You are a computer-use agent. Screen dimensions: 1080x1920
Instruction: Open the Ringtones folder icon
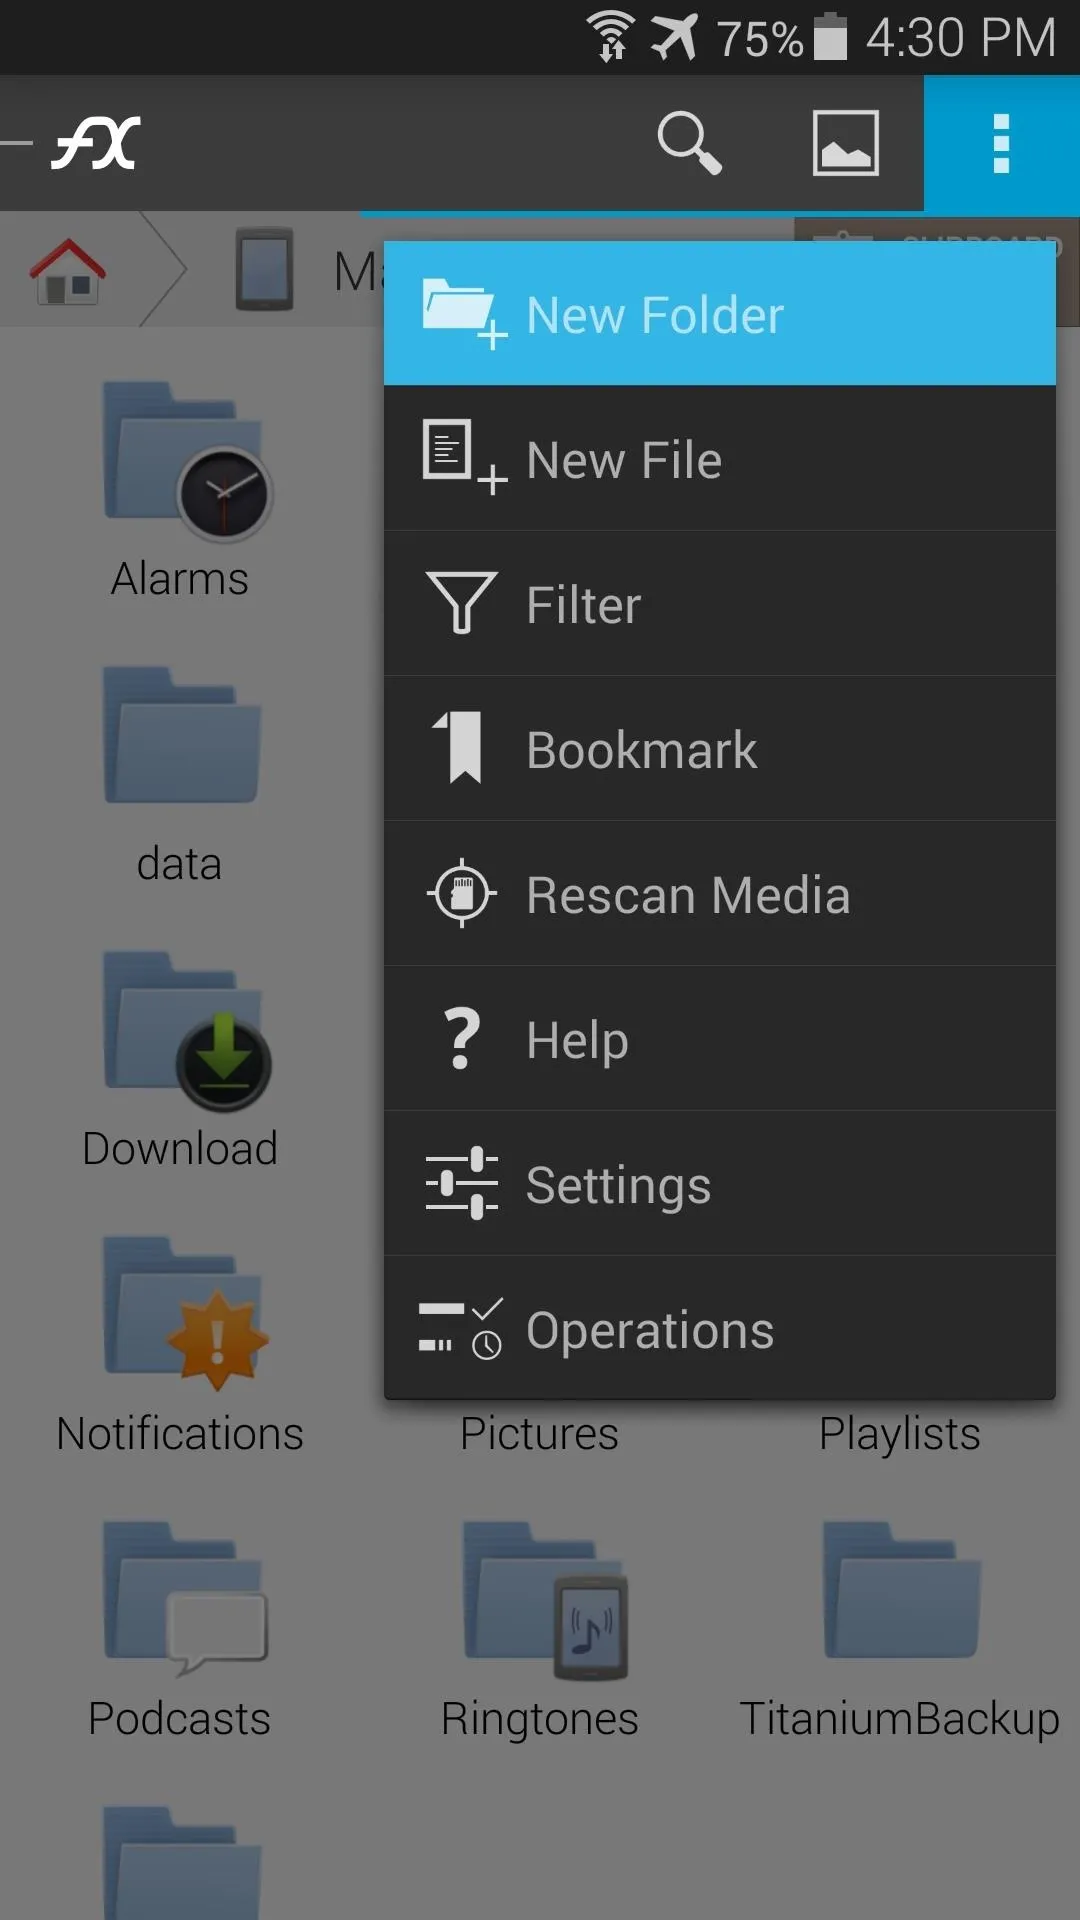coord(546,1599)
